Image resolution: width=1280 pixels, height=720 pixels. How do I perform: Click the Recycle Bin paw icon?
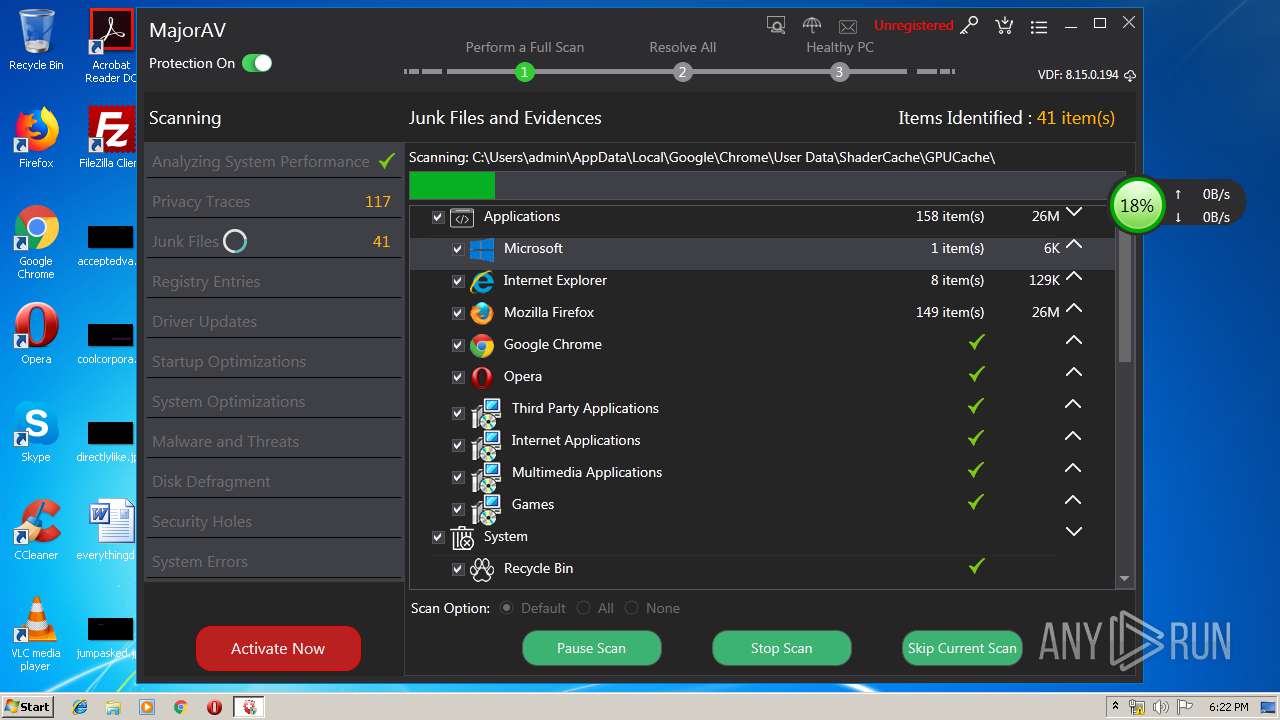click(x=482, y=569)
